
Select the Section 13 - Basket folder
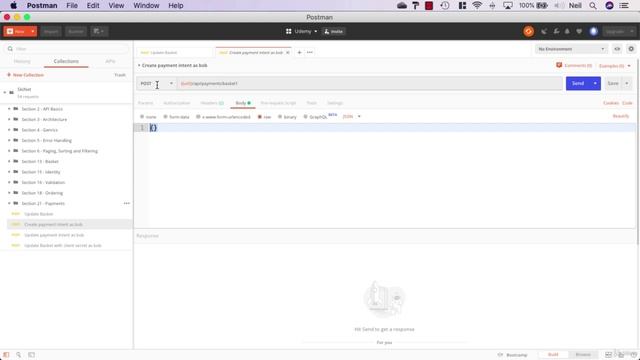point(40,162)
